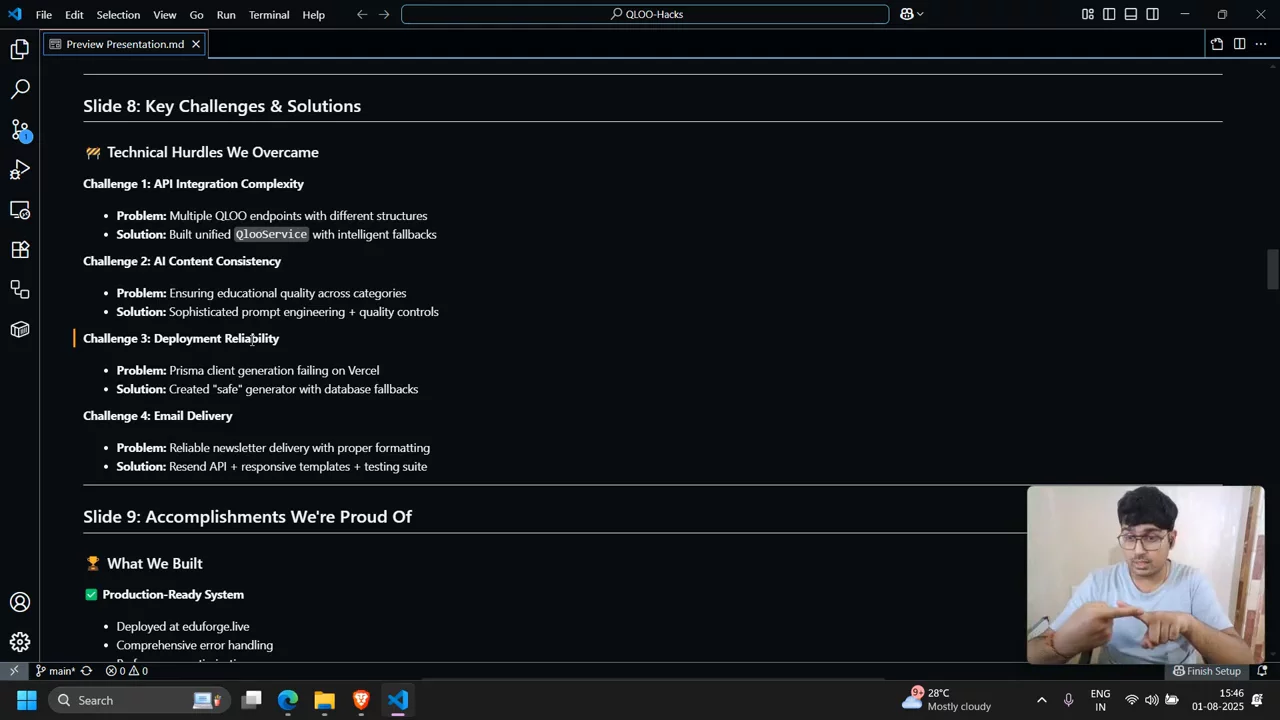Open remote window button in status bar

14,671
